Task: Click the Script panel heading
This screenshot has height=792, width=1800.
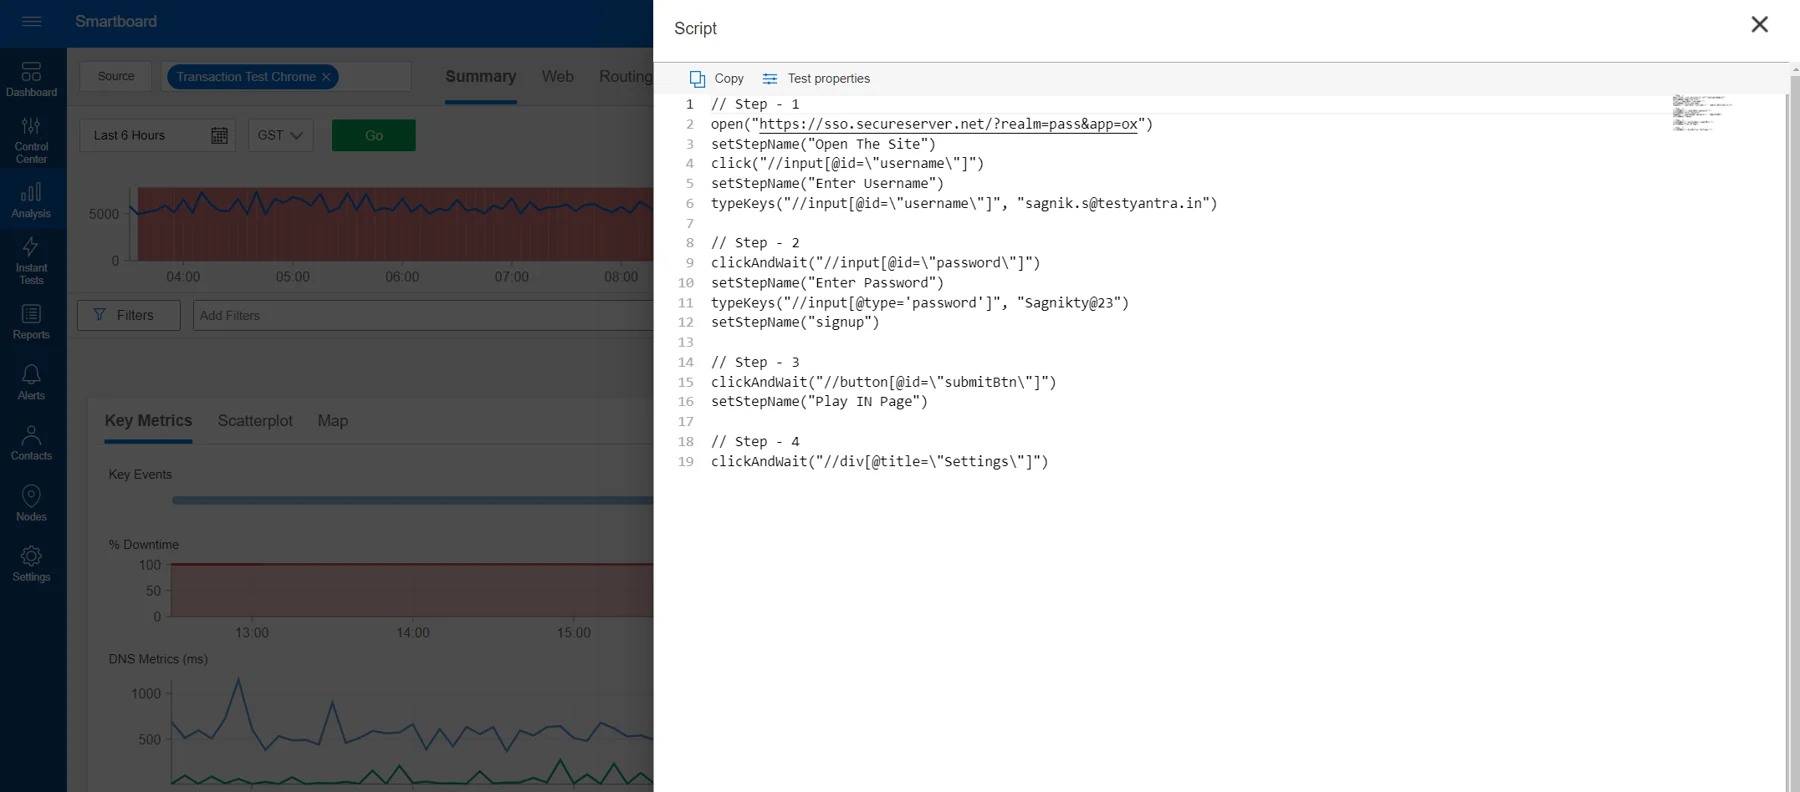Action: coord(695,28)
